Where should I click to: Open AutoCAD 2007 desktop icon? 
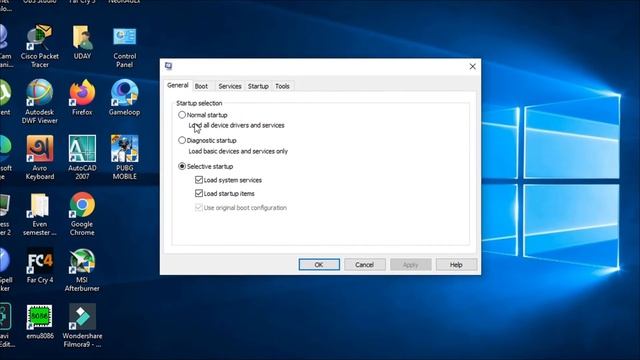pos(82,158)
